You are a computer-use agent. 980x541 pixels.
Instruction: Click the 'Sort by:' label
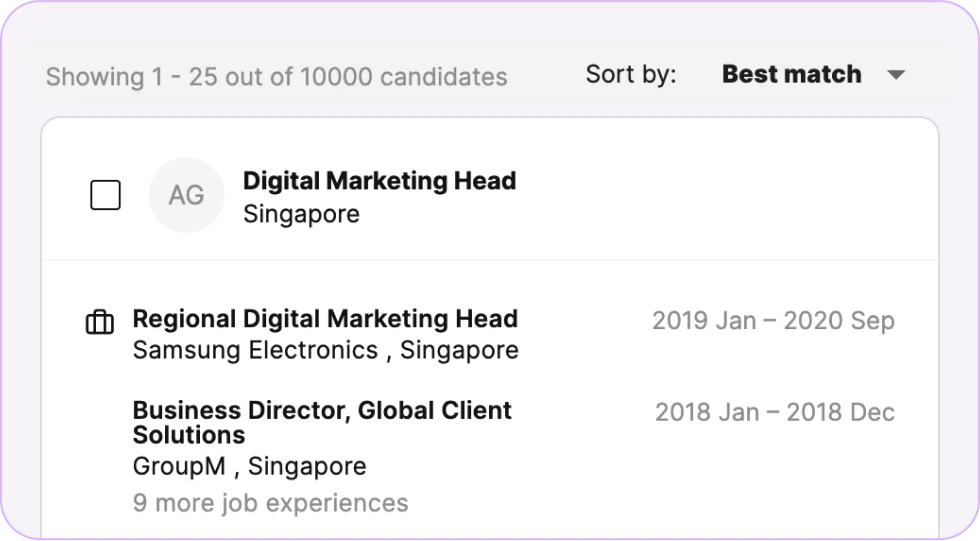coord(630,75)
